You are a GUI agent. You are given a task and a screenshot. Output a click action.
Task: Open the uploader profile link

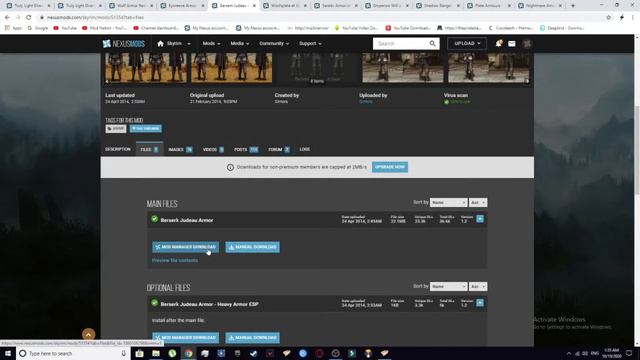coord(366,102)
